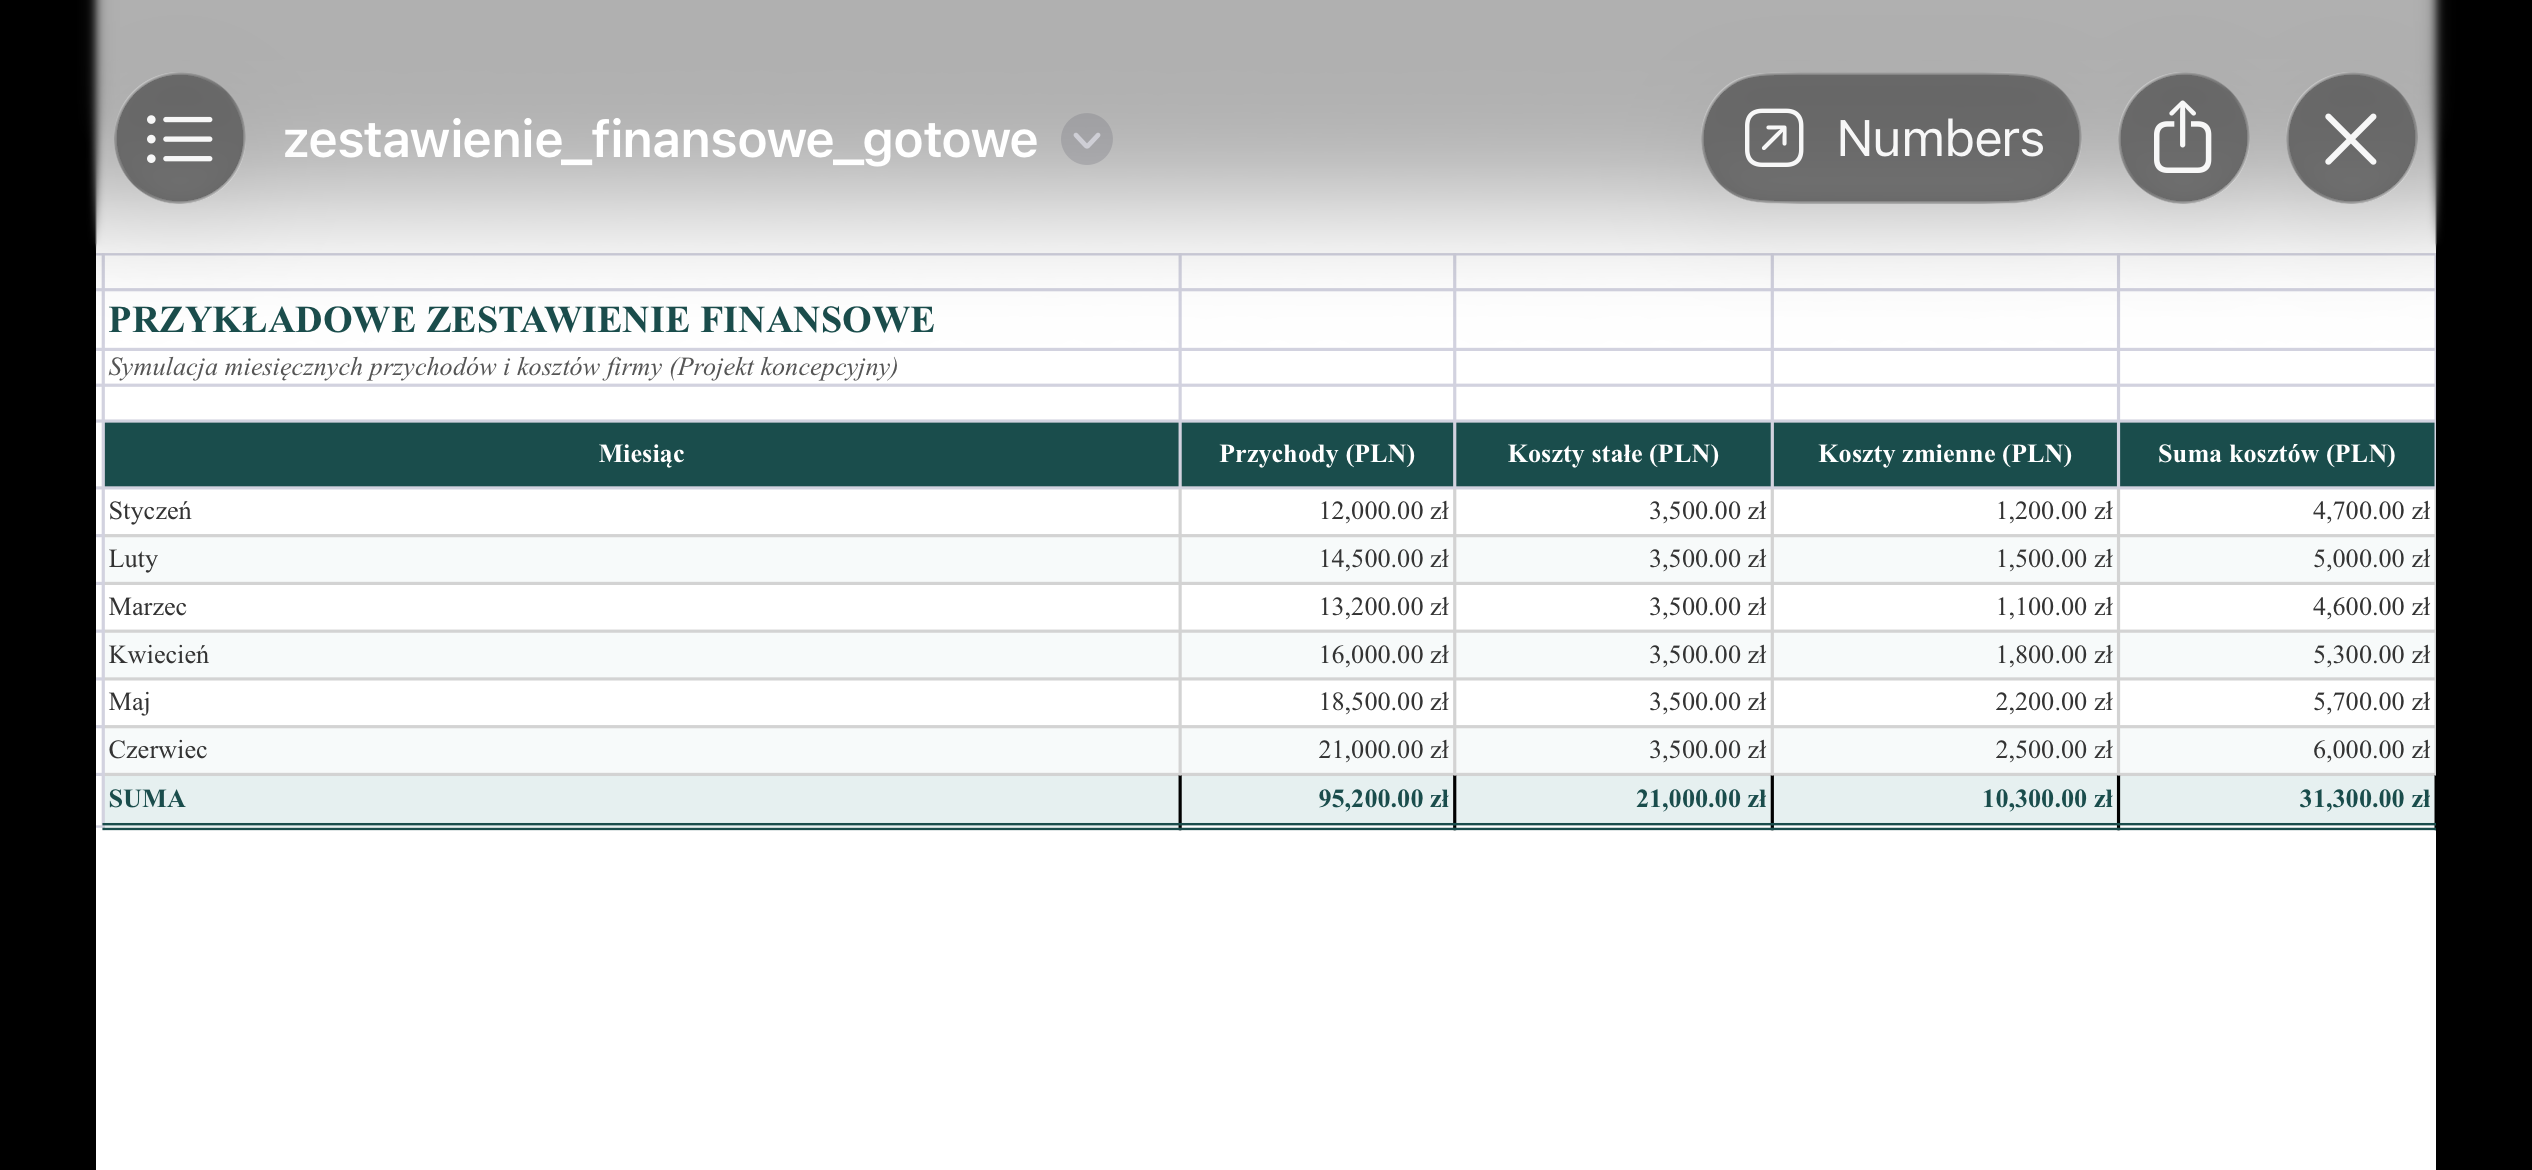The image size is (2532, 1170).
Task: Close the document preview
Action: pos(2351,138)
